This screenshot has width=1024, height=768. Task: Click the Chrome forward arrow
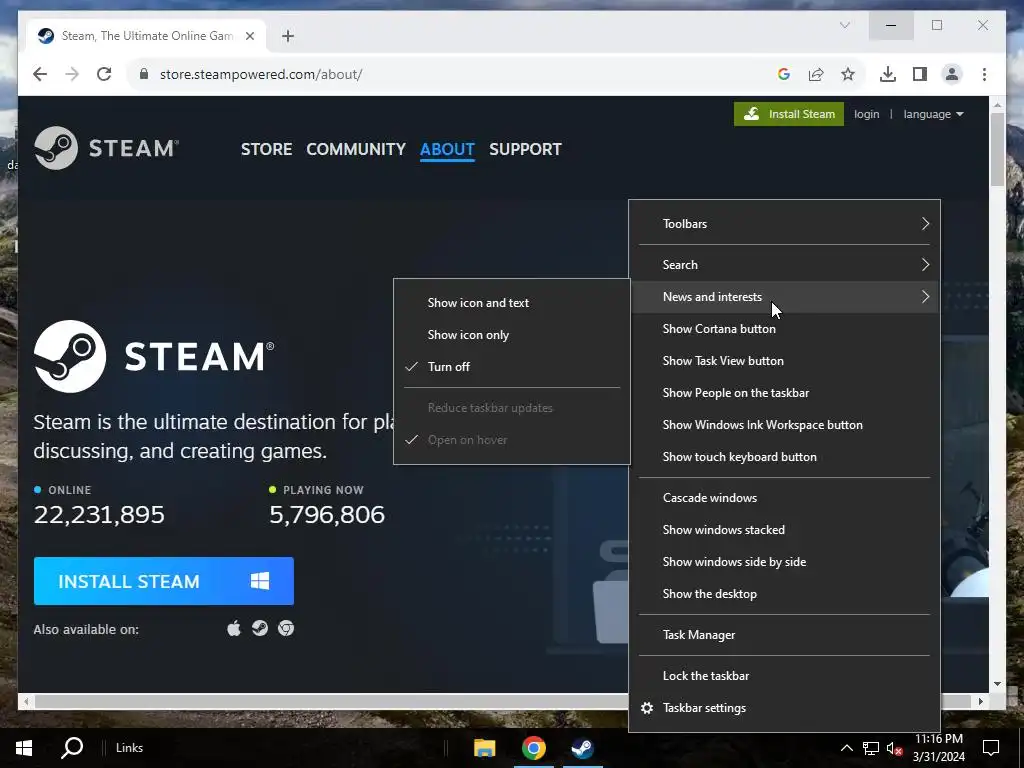point(72,74)
